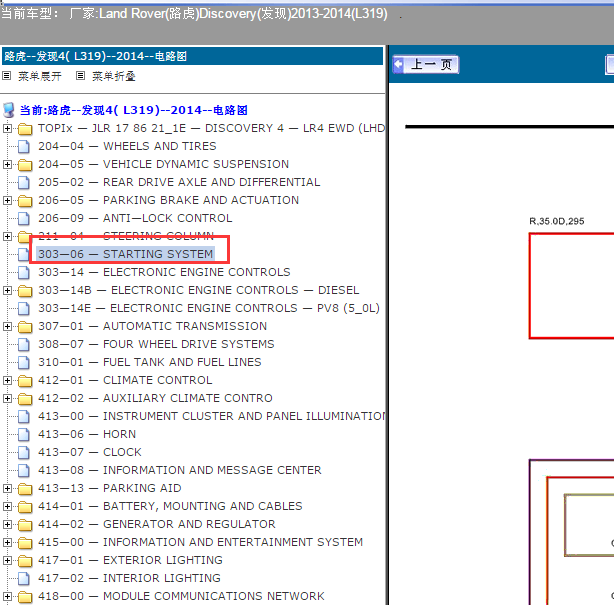The width and height of the screenshot is (614, 605).
Task: Click folder icon of 417-01 Exterior Lighting
Action: click(x=25, y=561)
